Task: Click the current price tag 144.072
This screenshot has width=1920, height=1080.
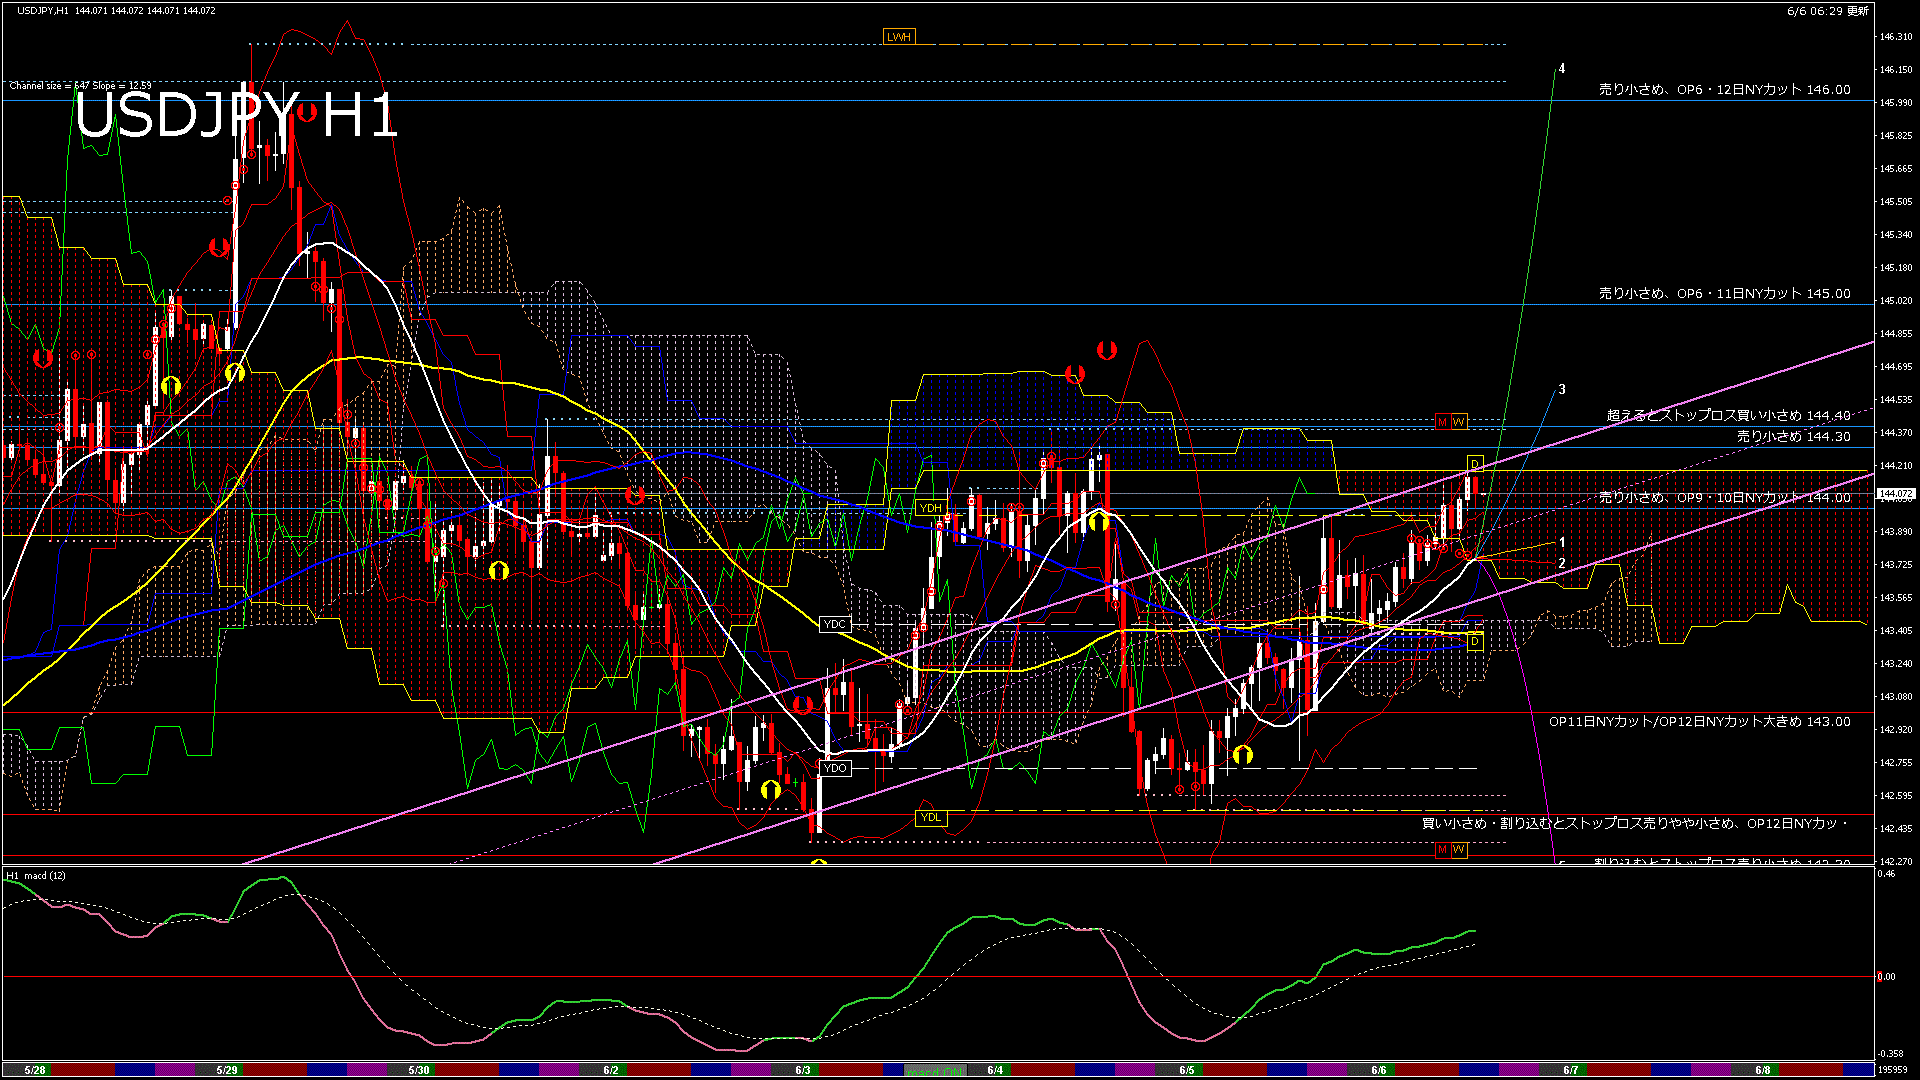Action: 1896,494
